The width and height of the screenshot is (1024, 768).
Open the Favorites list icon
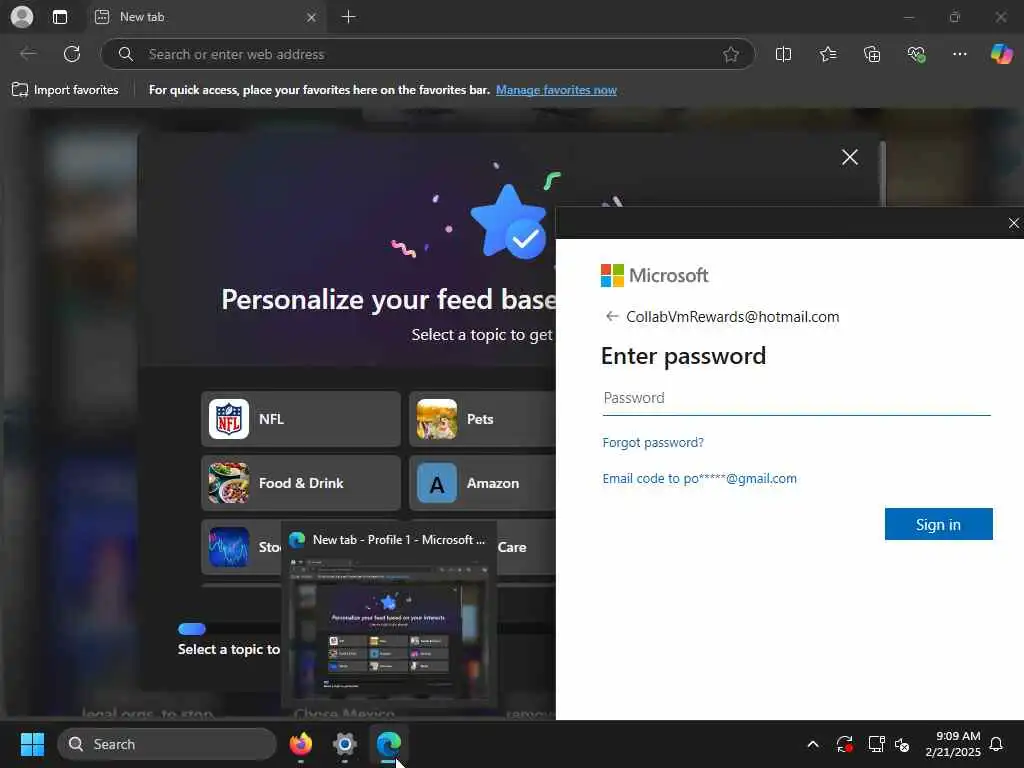click(827, 54)
